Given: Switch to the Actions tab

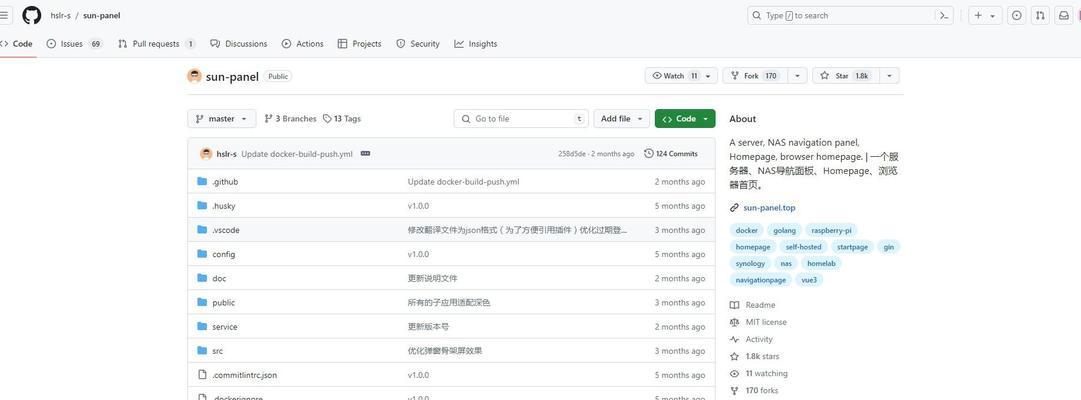Looking at the screenshot, I should (303, 43).
